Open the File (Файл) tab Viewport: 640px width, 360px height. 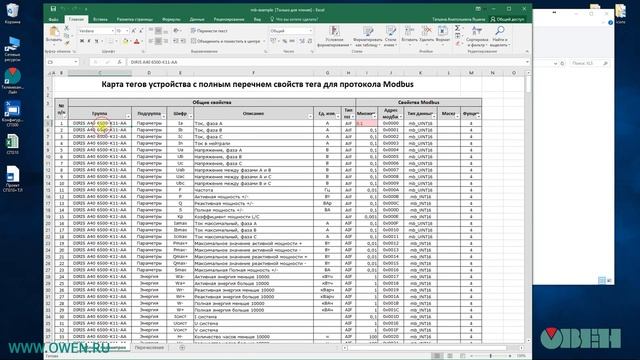(53, 19)
